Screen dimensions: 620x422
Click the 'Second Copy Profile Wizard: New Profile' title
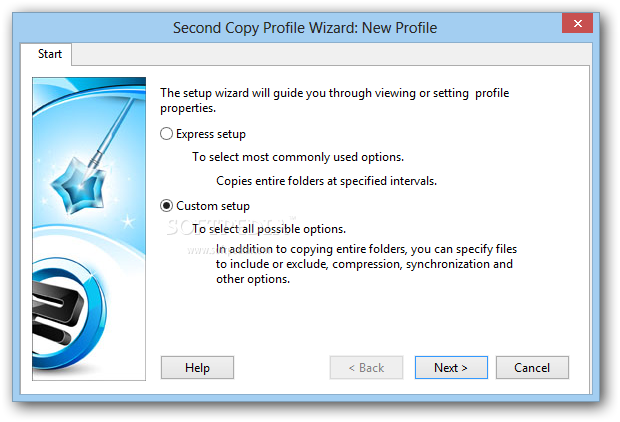tap(305, 28)
